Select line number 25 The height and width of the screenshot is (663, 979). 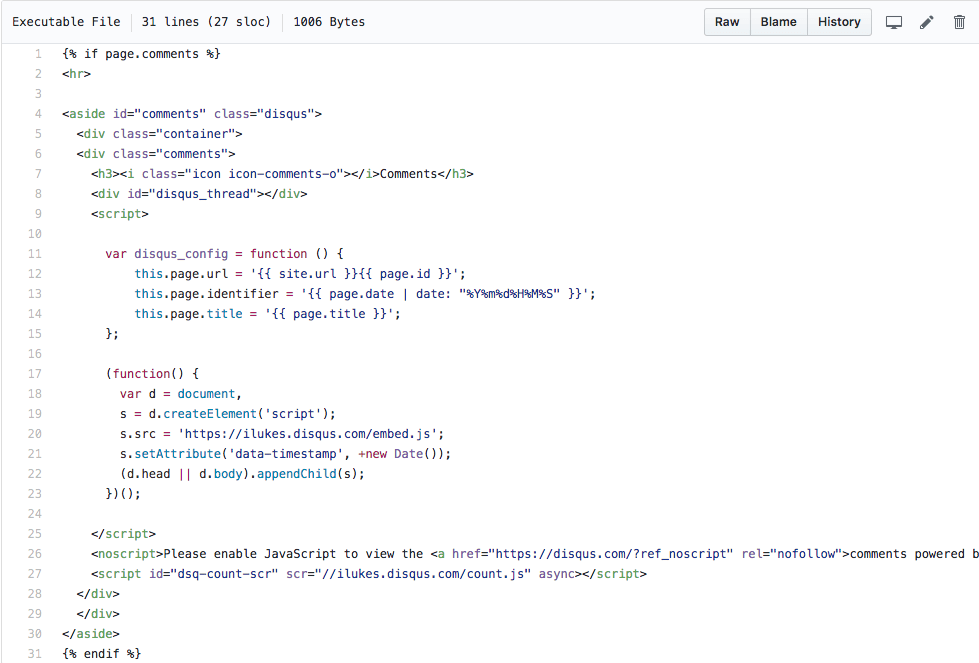[x=35, y=534]
